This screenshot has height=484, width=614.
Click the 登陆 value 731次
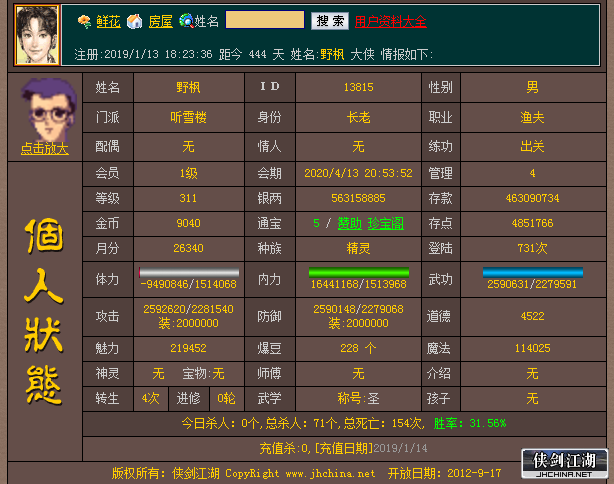pos(533,248)
